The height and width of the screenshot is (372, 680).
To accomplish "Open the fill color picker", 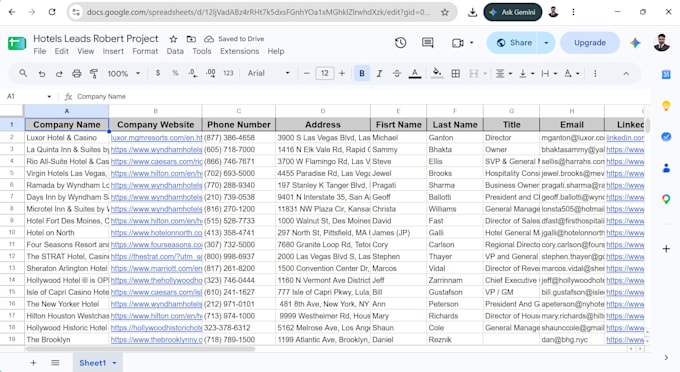I will [437, 73].
